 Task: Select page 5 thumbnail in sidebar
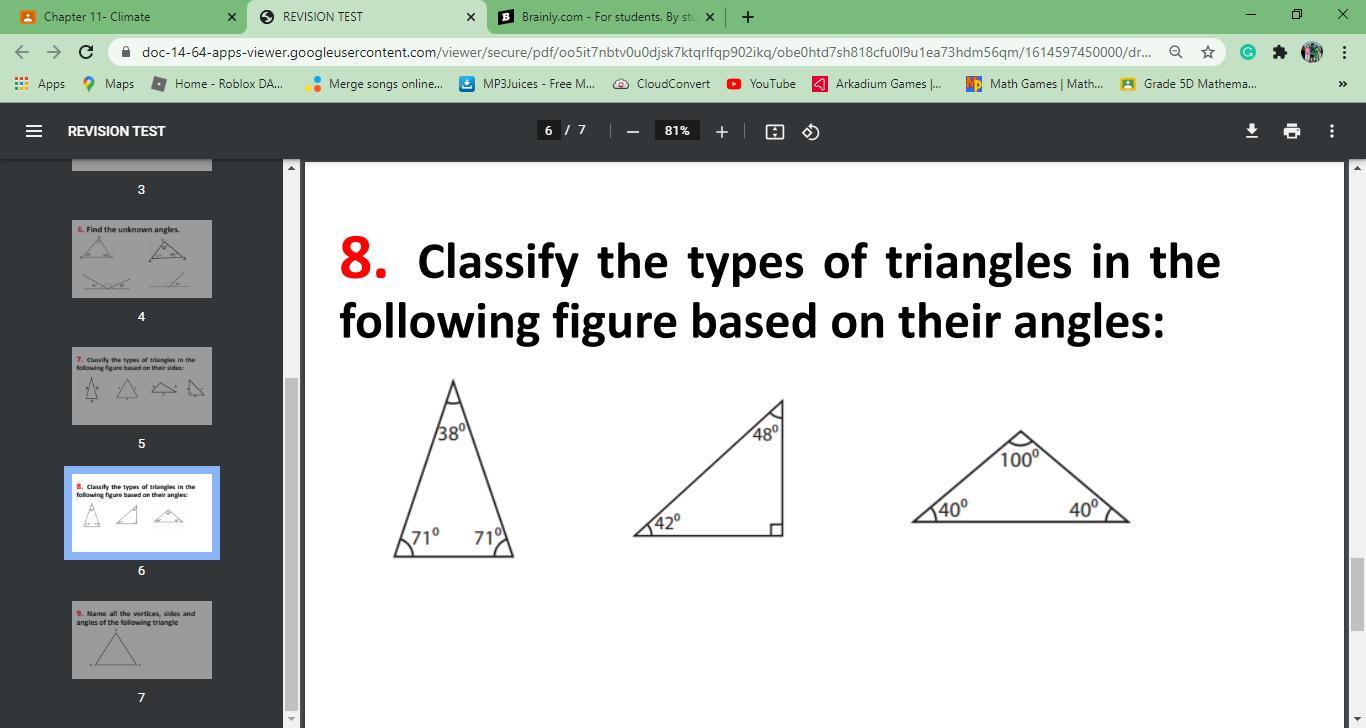coord(142,386)
